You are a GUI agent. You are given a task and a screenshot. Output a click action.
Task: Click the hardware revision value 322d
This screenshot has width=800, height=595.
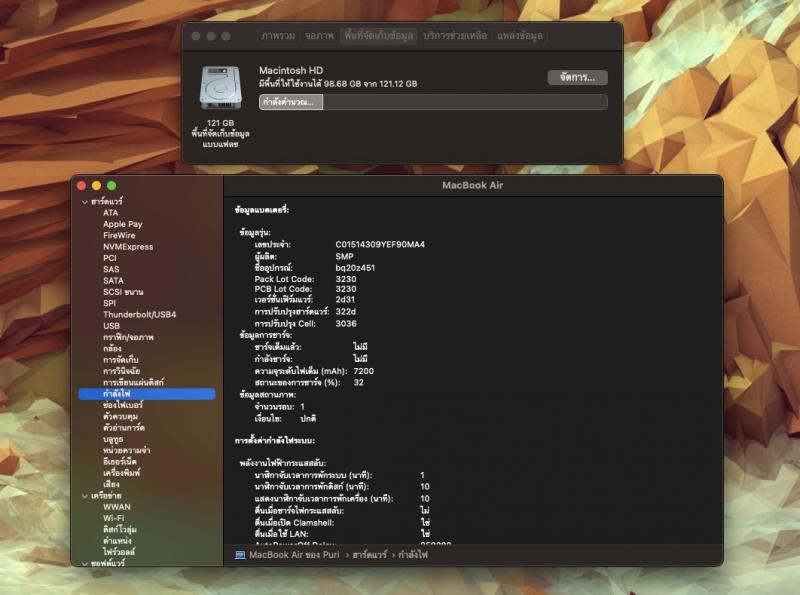click(345, 311)
